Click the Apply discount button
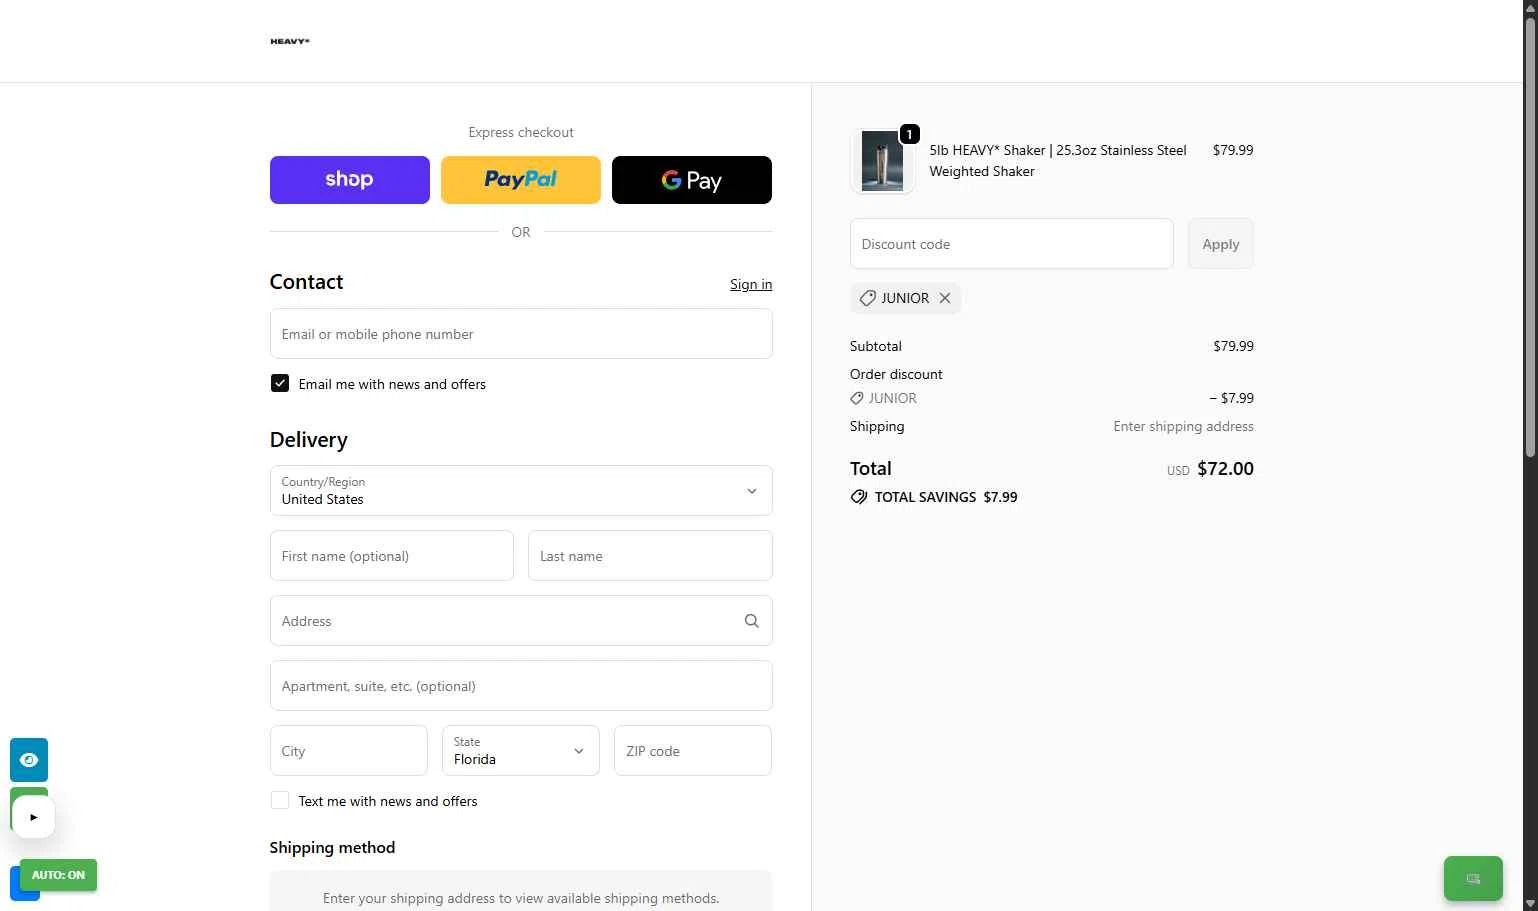This screenshot has height=911, width=1538. point(1221,244)
